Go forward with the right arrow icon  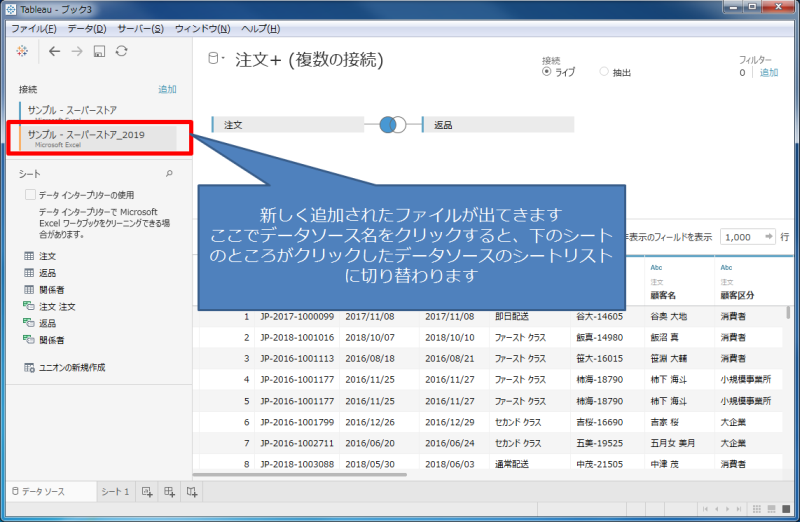pos(77,51)
